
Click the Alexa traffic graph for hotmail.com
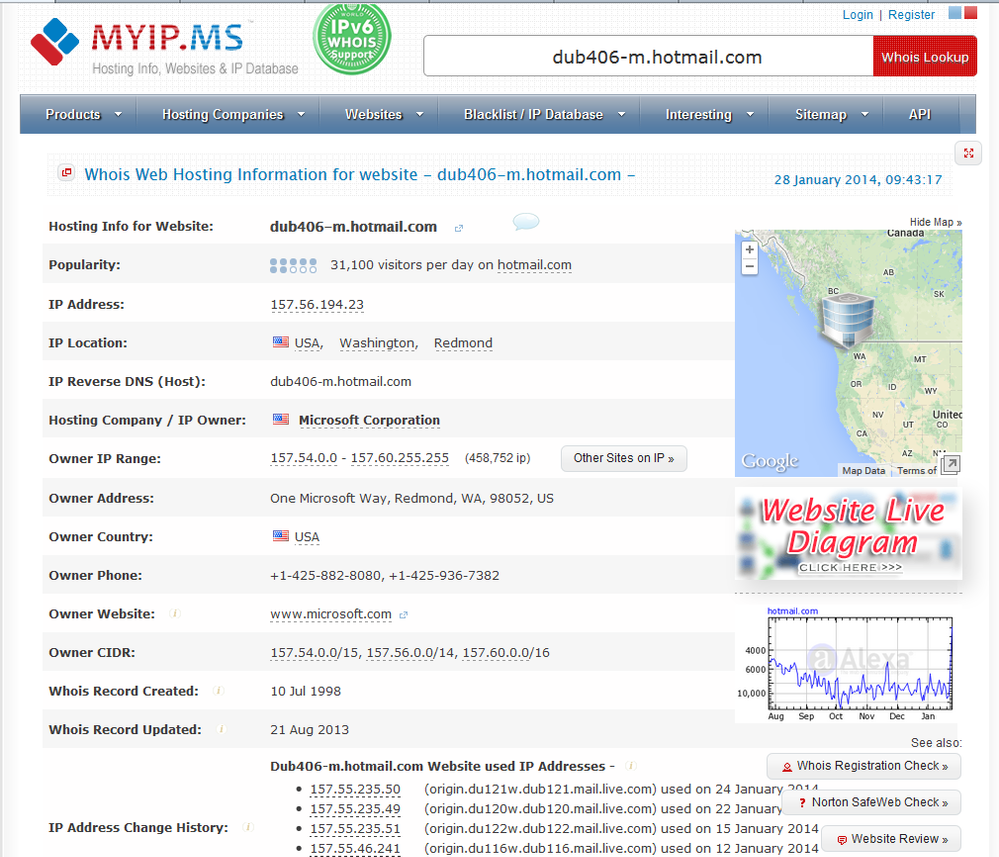[x=849, y=664]
